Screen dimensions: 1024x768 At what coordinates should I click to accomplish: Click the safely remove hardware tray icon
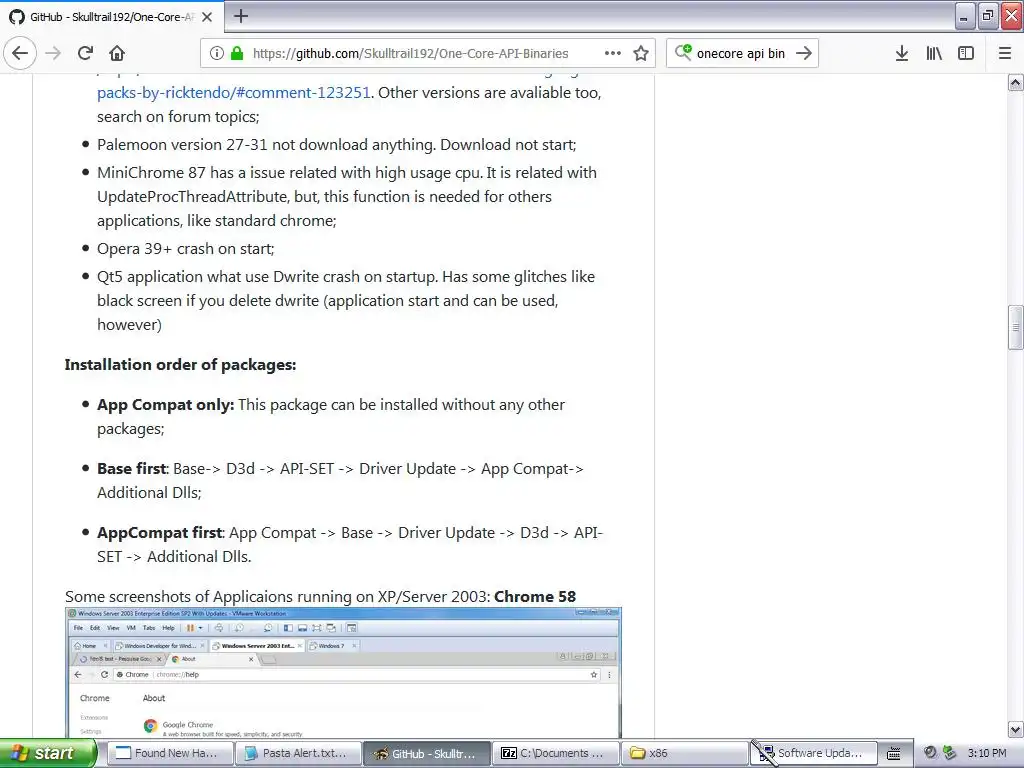pos(950,753)
